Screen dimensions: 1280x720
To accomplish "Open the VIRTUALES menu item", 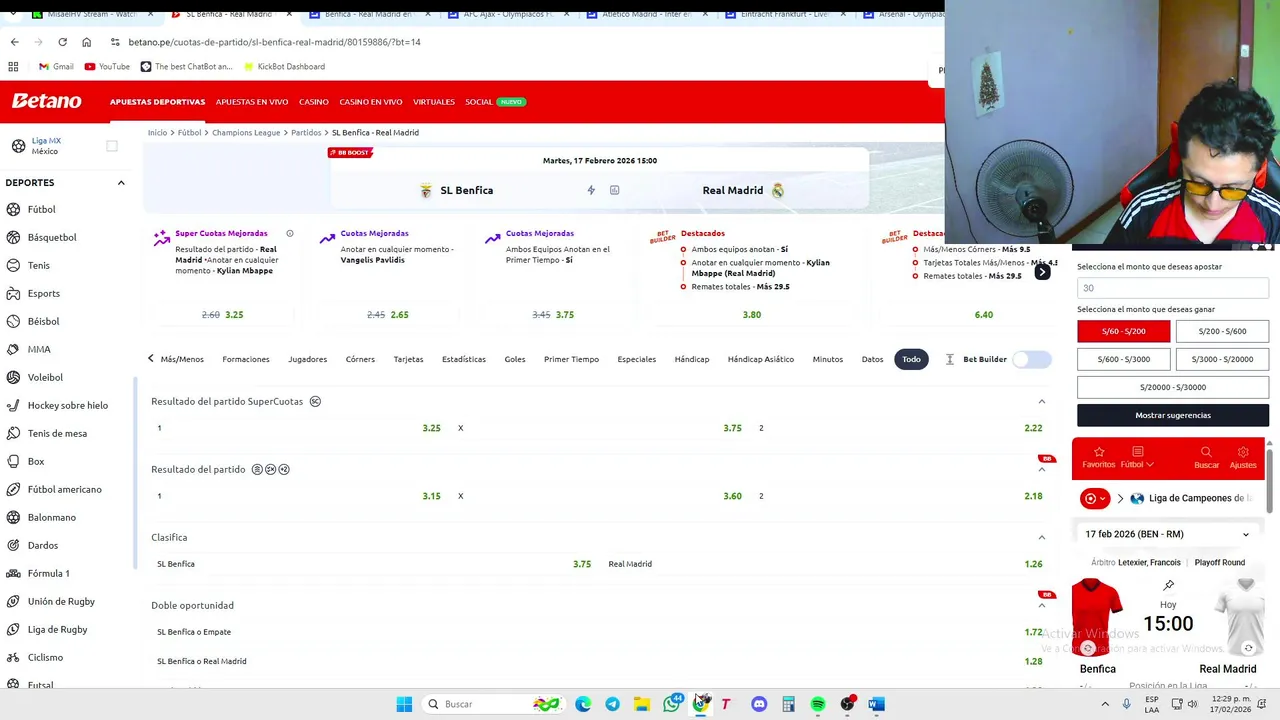I will click(434, 102).
